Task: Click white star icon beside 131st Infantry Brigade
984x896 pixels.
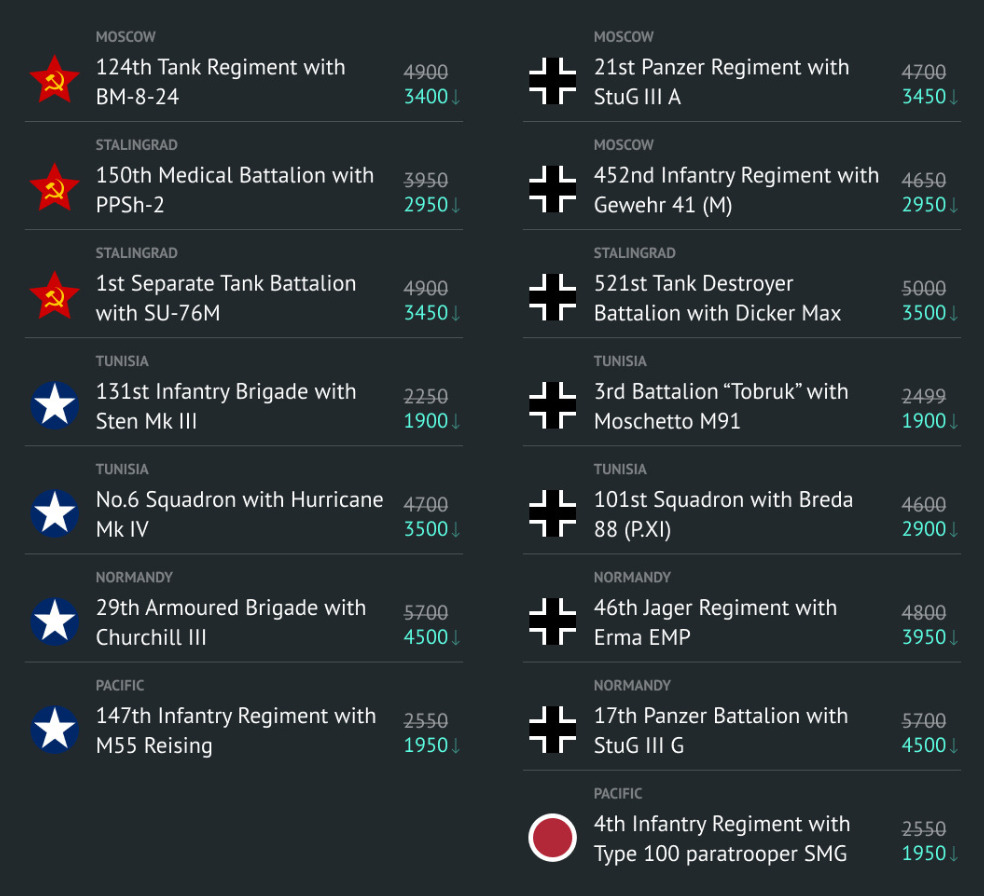Action: tap(54, 405)
